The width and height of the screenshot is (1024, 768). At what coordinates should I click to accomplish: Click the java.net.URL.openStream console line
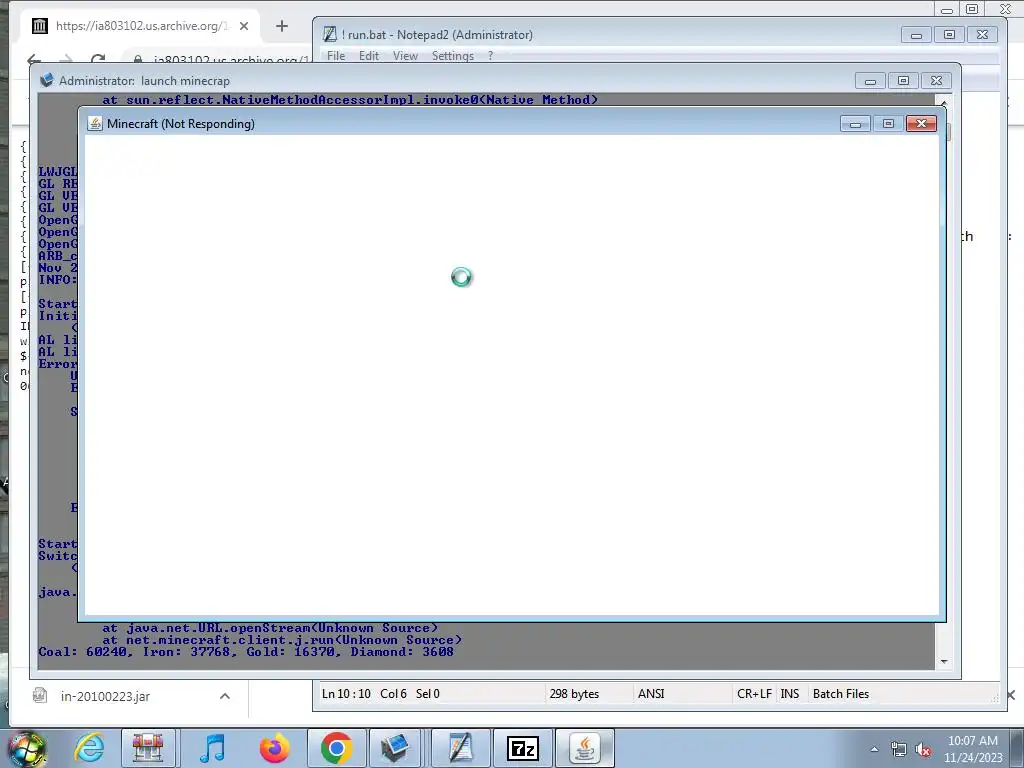(x=270, y=628)
